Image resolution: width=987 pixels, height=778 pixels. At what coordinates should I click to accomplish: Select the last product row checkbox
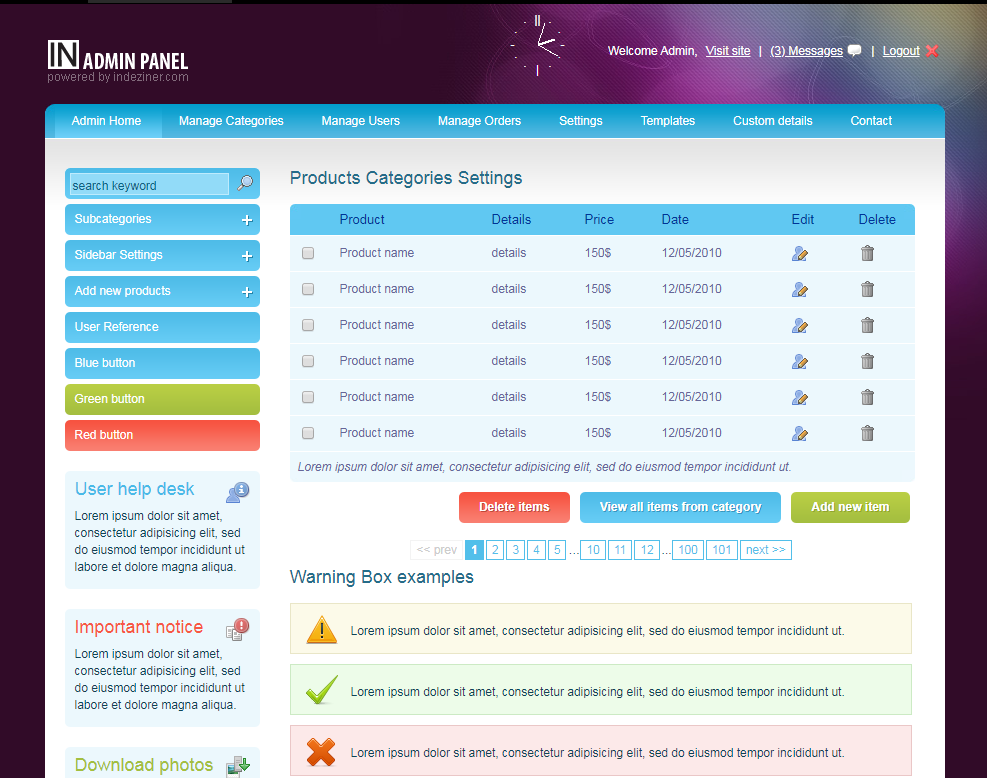307,433
